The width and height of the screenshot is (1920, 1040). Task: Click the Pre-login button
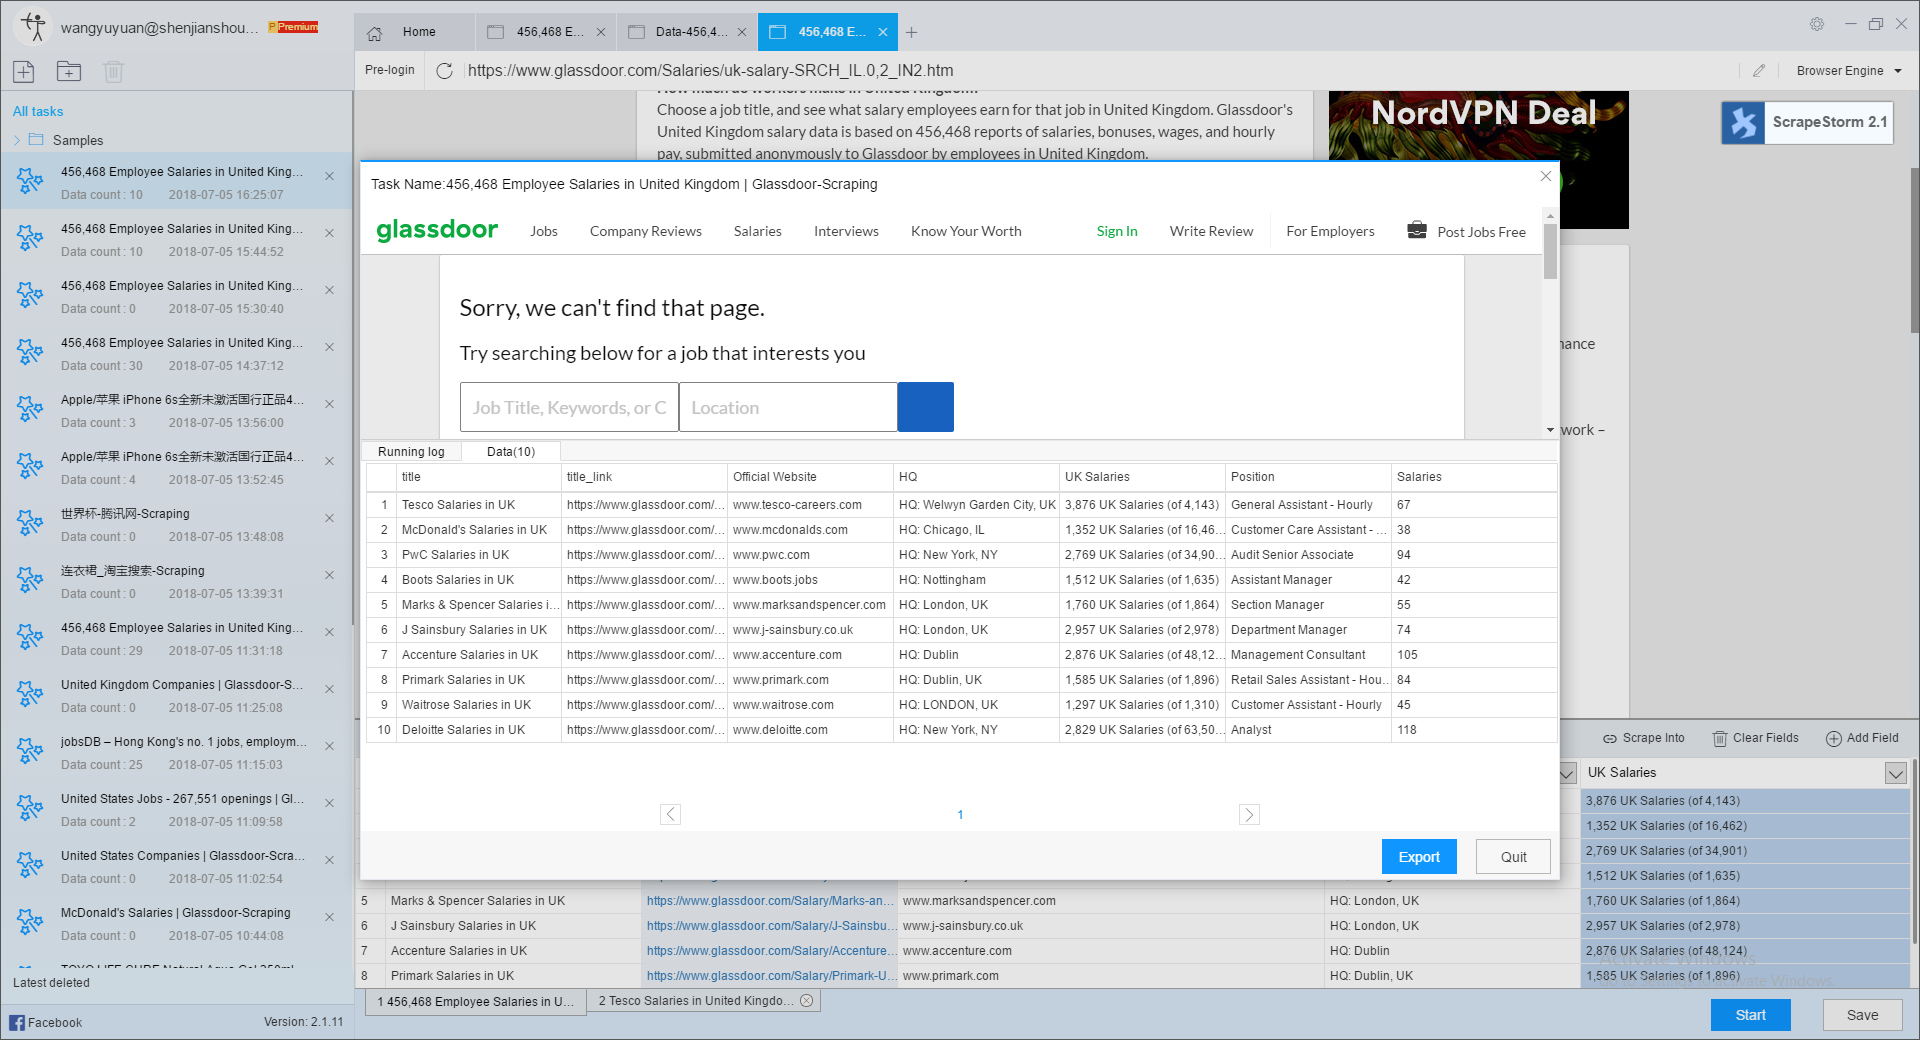tap(390, 70)
